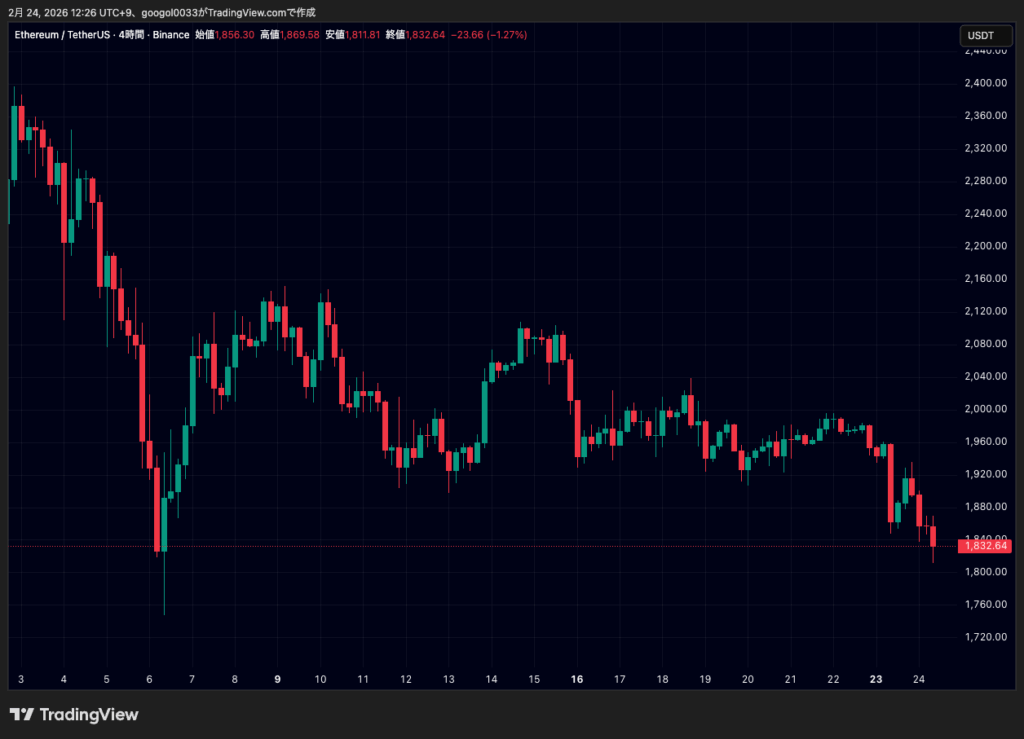Click the bold 9 date label
The image size is (1024, 739).
pyautogui.click(x=277, y=679)
